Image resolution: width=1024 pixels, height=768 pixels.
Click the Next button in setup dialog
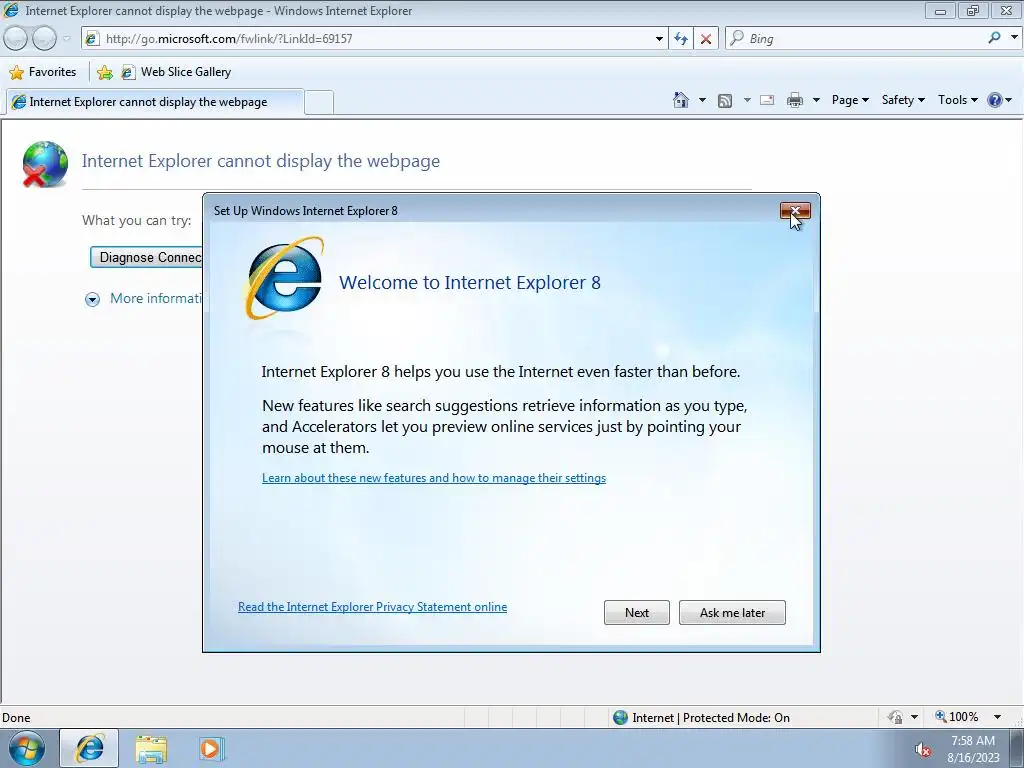pos(637,613)
